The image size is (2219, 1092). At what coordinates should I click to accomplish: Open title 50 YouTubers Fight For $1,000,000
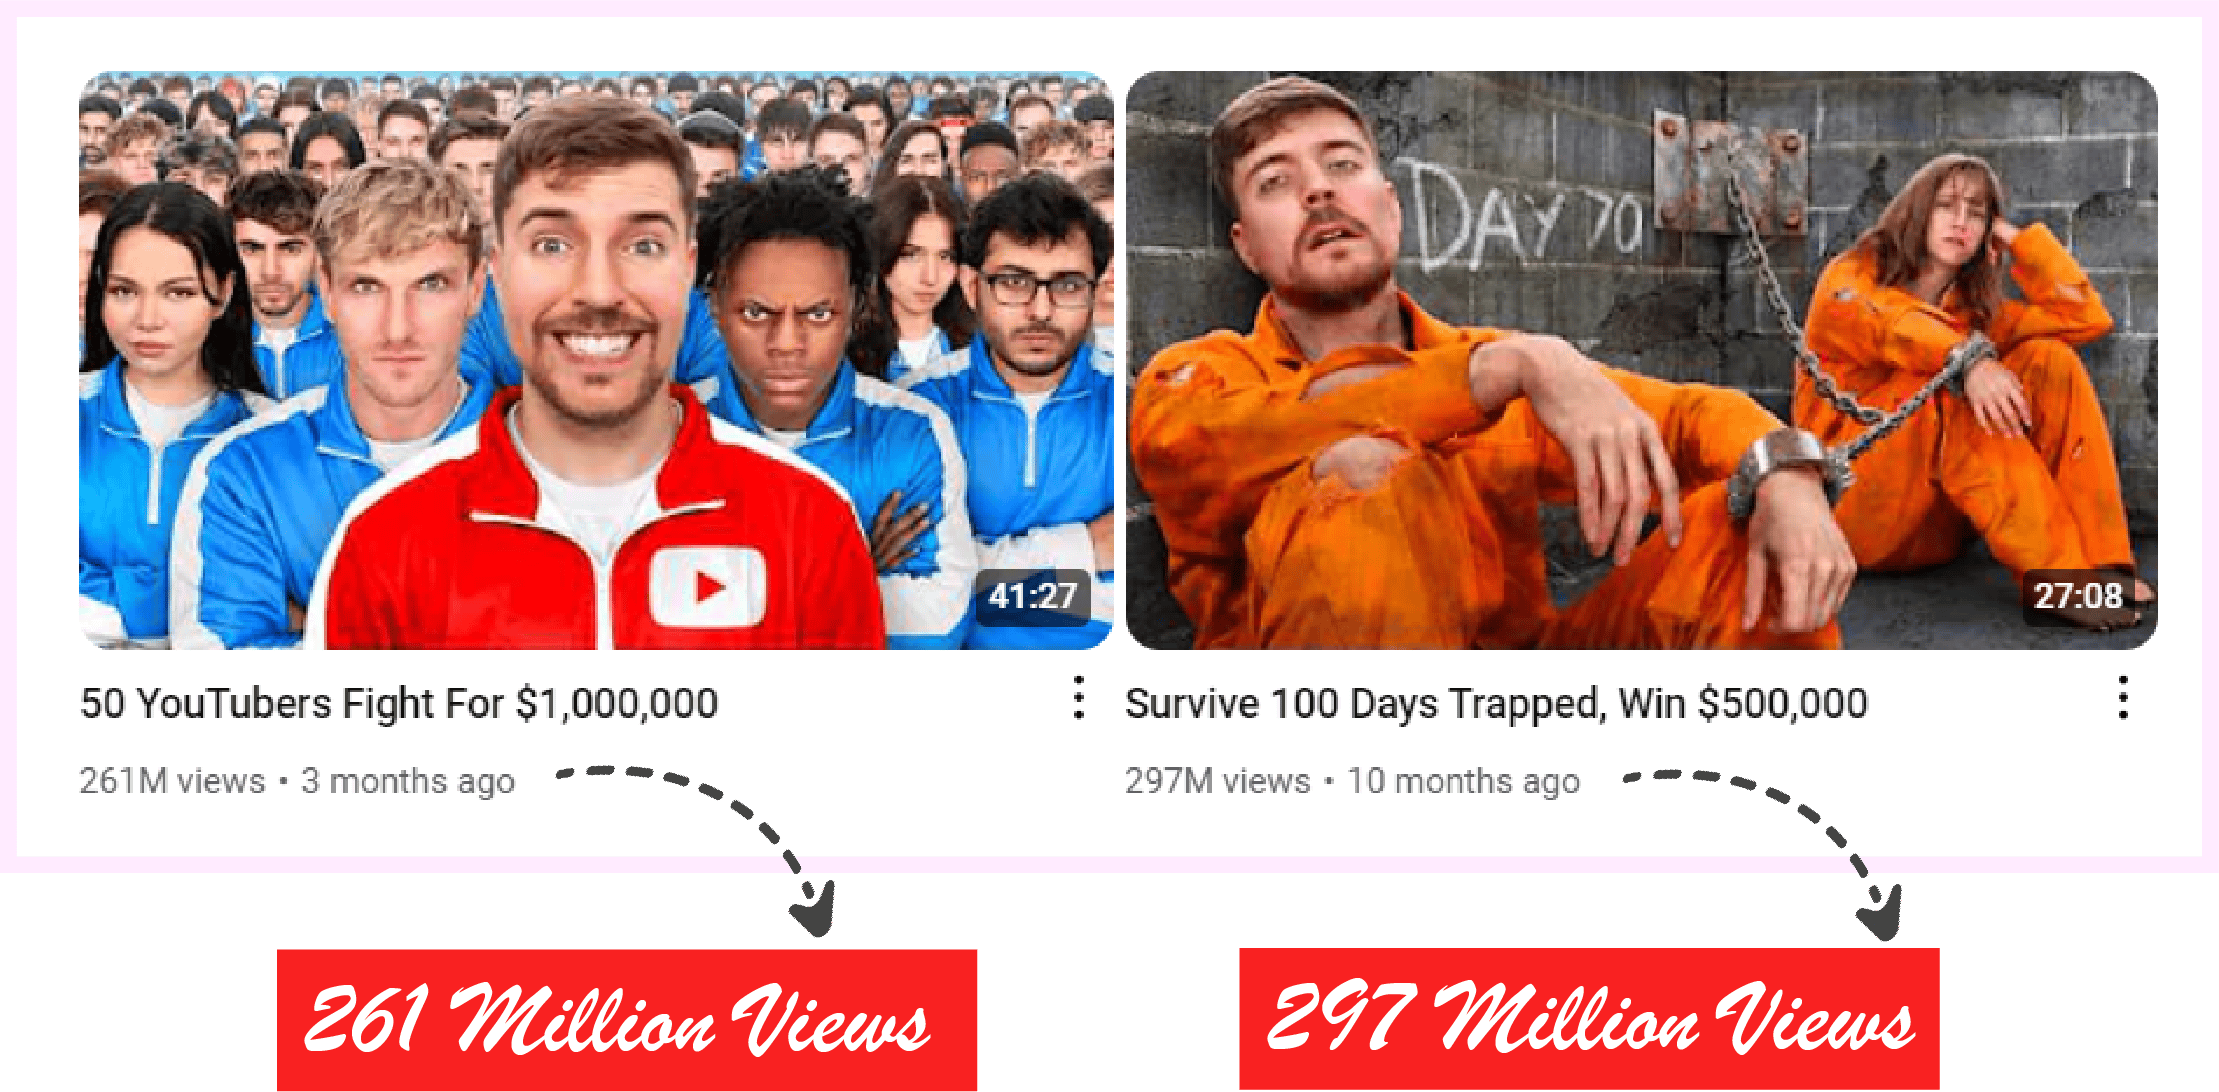pyautogui.click(x=399, y=704)
